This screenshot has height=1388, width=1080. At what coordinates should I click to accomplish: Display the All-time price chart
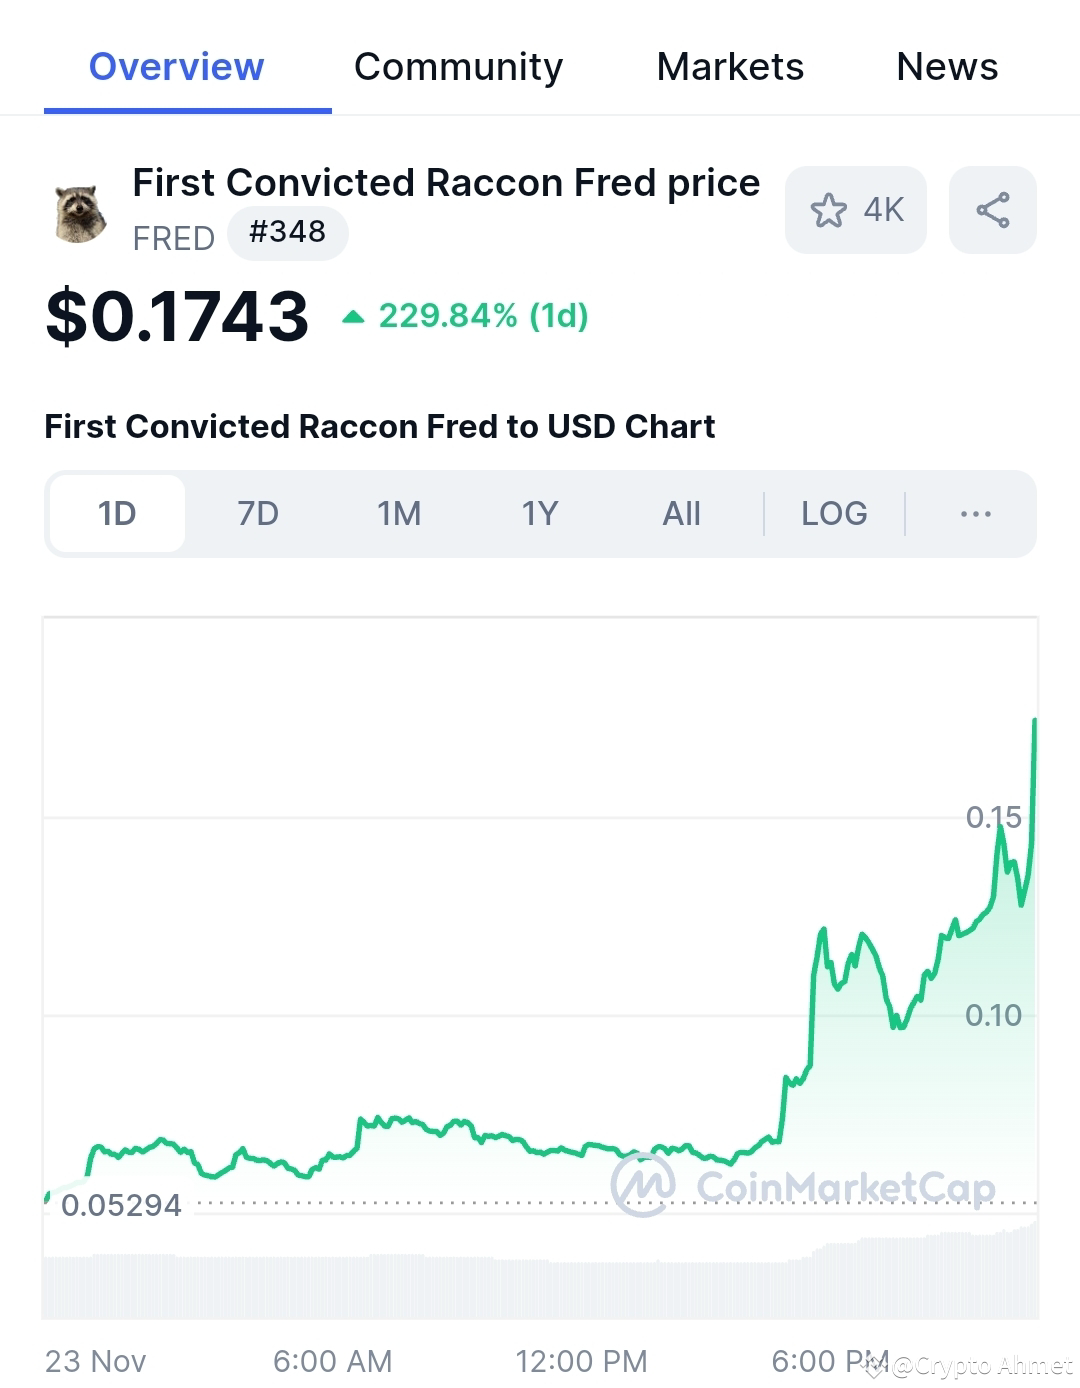tap(681, 513)
